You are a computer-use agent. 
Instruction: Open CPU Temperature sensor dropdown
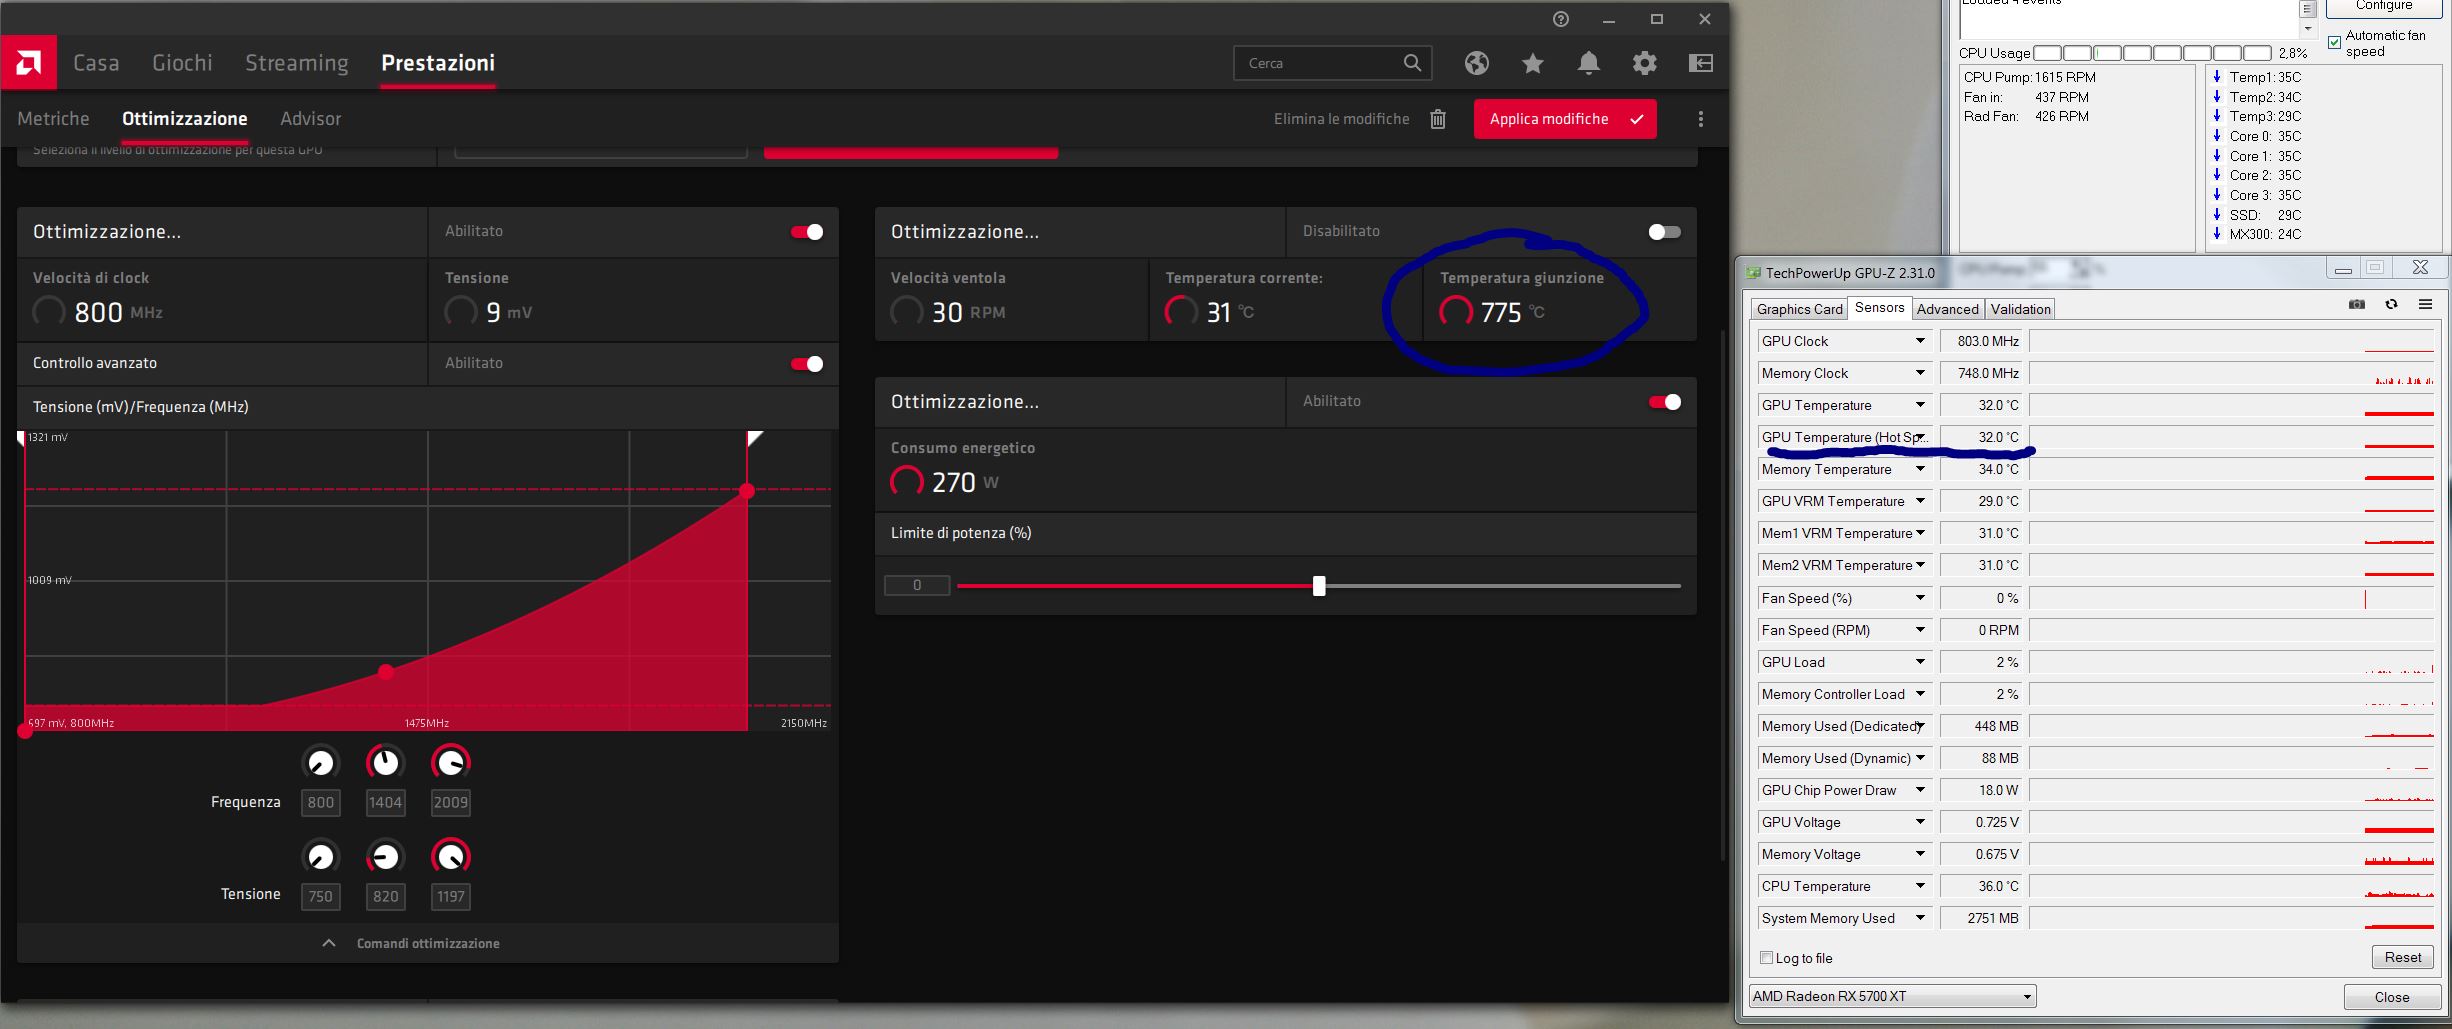[x=1920, y=886]
